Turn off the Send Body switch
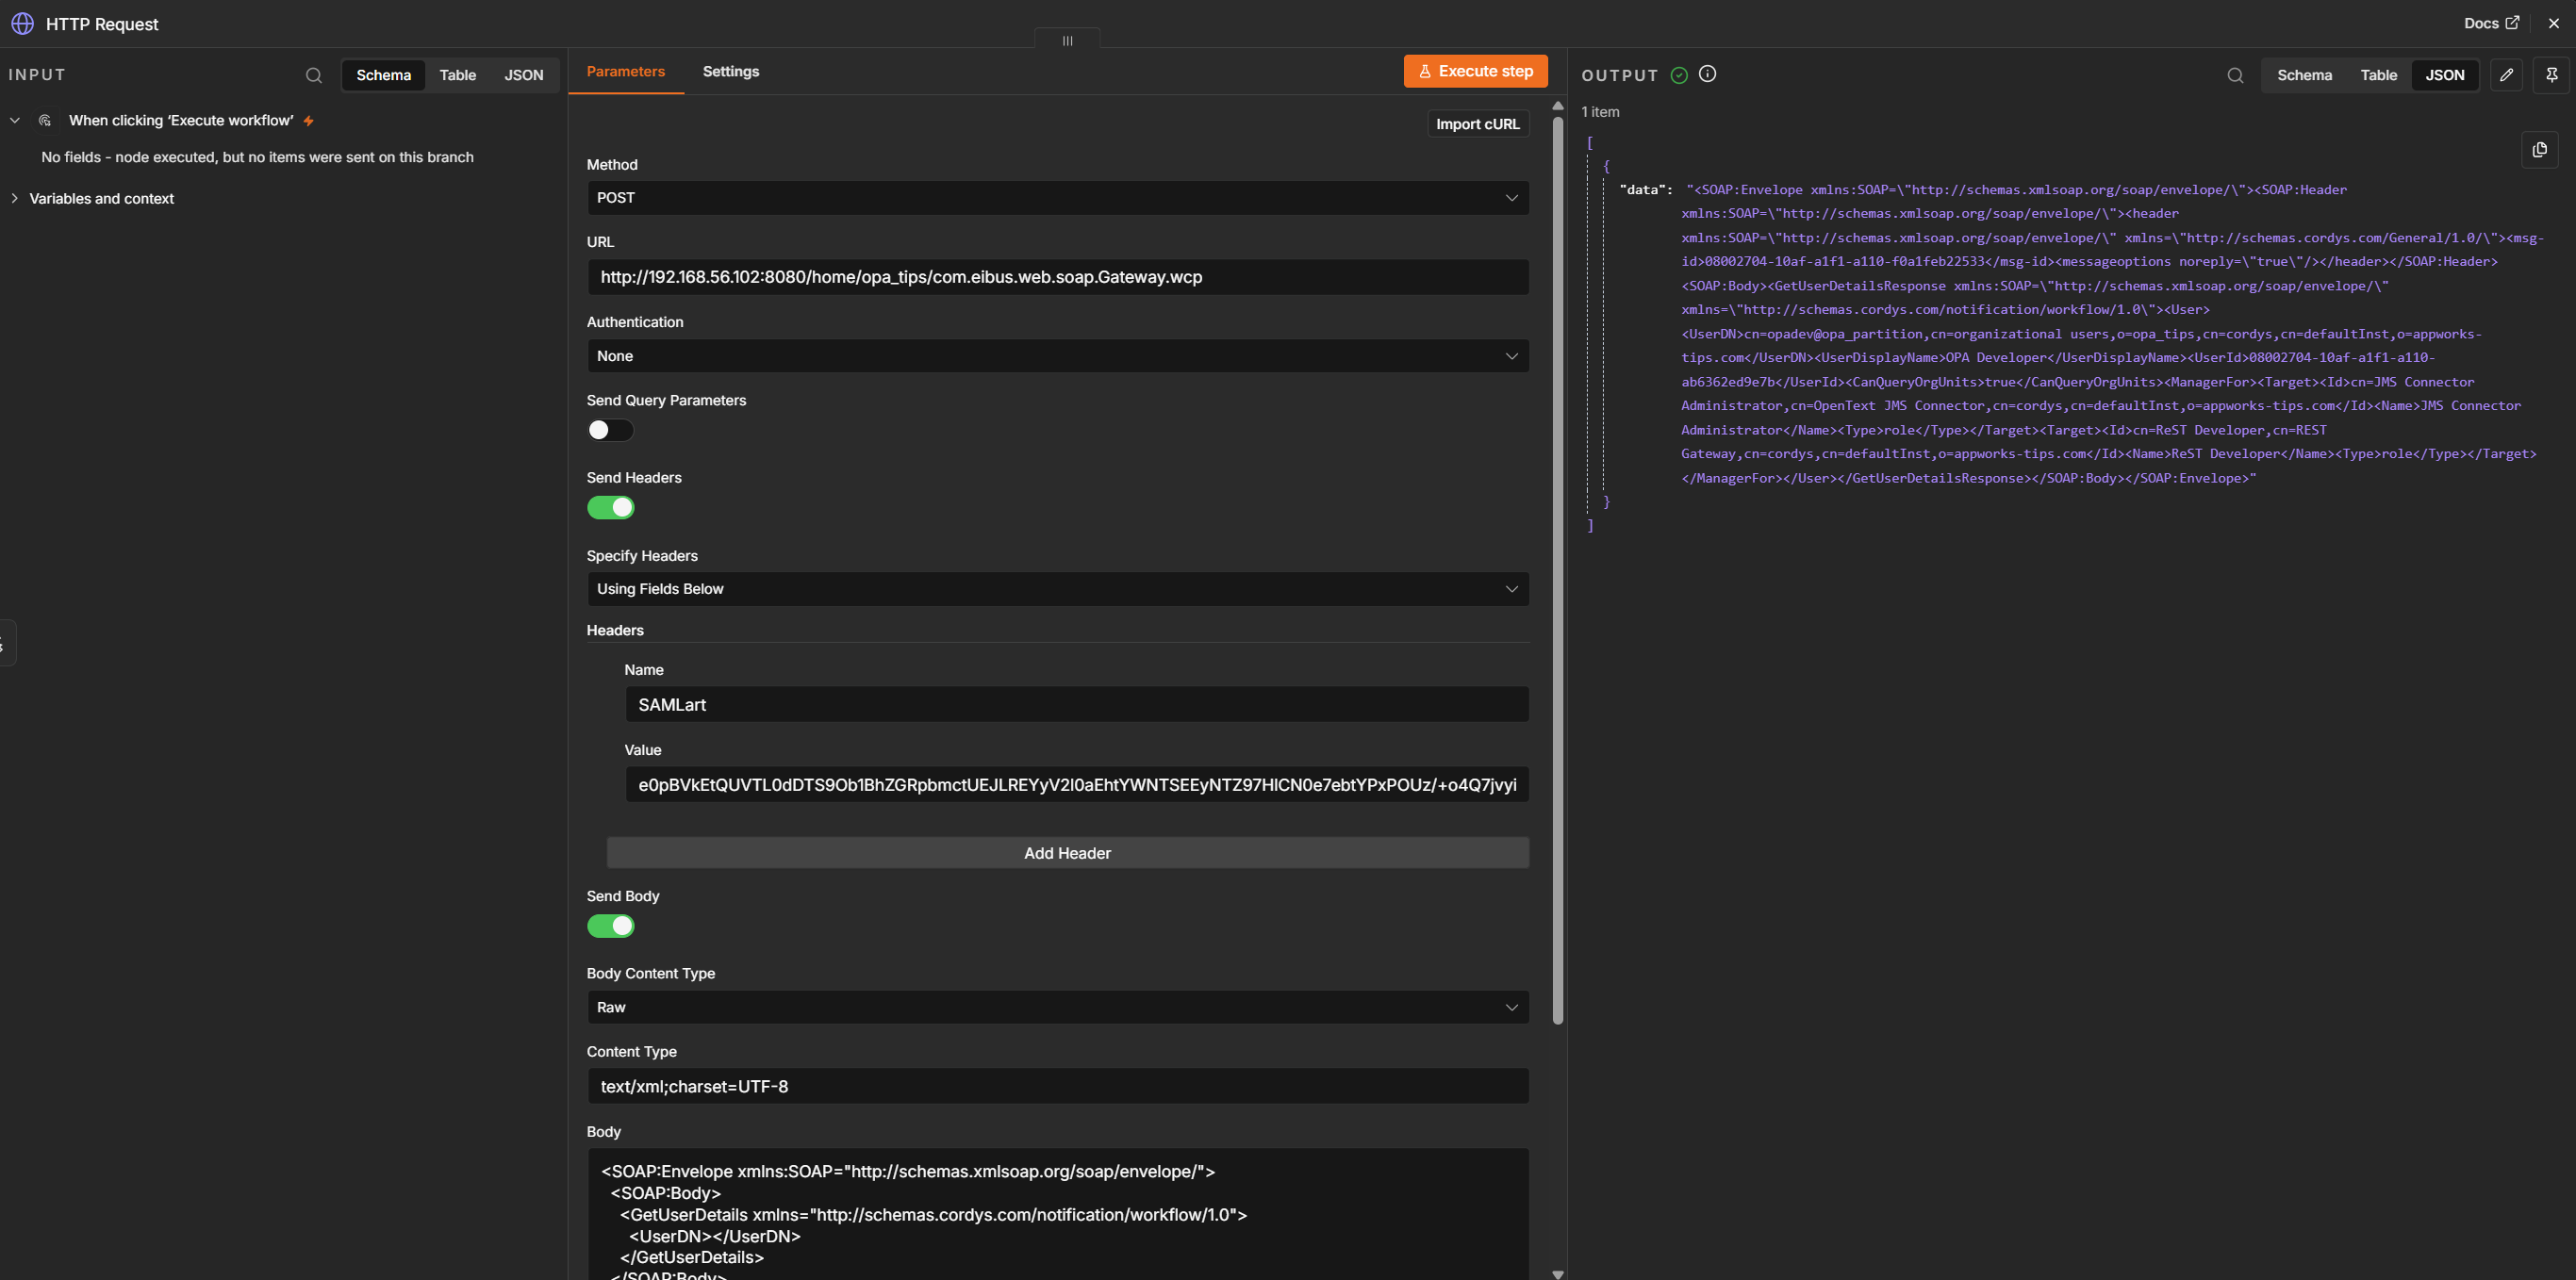 (x=610, y=926)
